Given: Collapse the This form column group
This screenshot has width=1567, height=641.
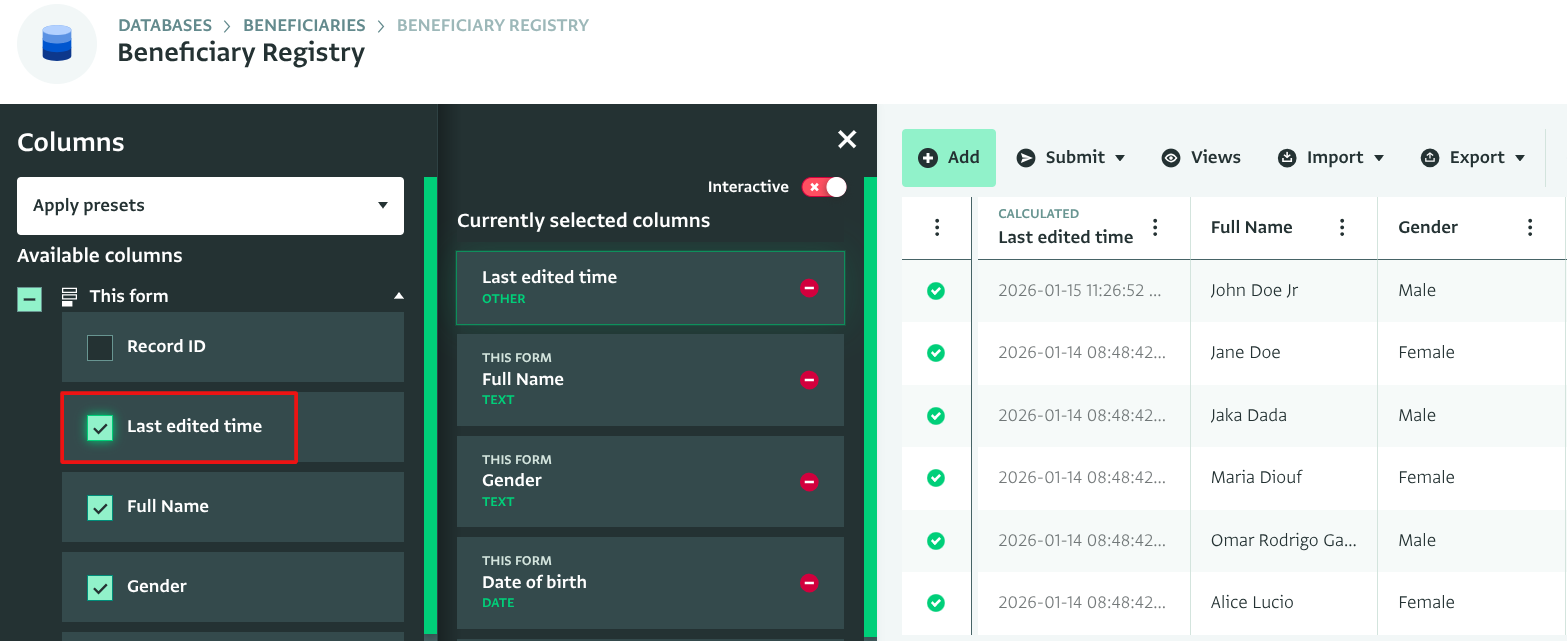Looking at the screenshot, I should [x=398, y=296].
